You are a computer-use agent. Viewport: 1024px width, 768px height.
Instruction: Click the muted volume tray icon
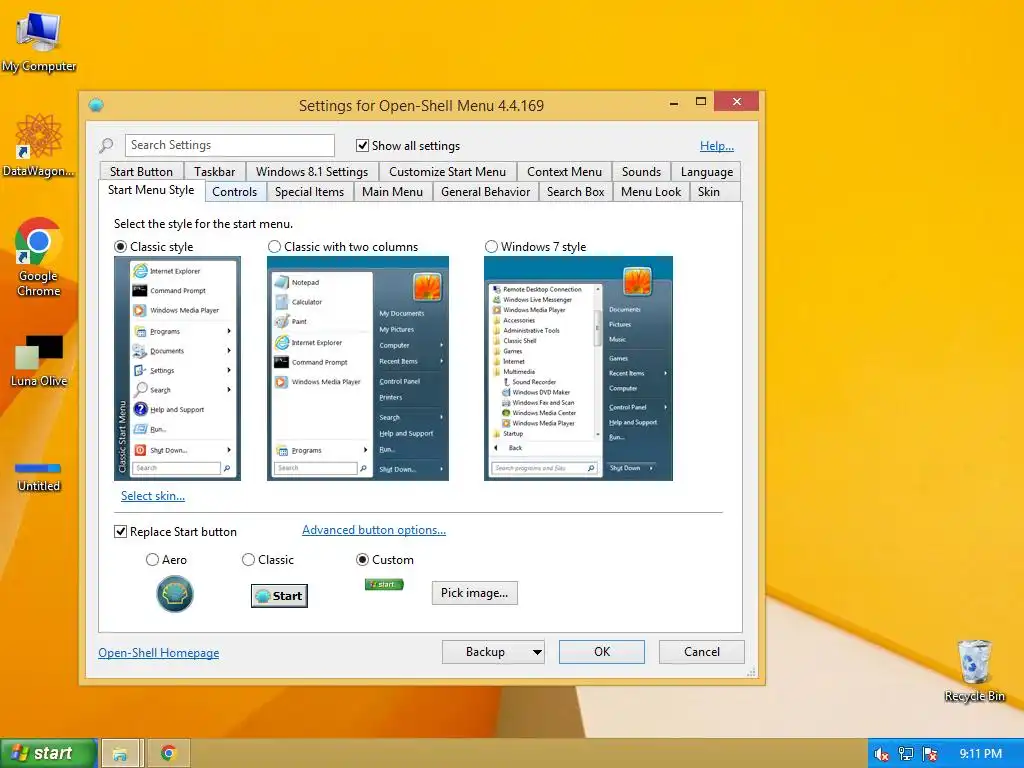tap(881, 754)
